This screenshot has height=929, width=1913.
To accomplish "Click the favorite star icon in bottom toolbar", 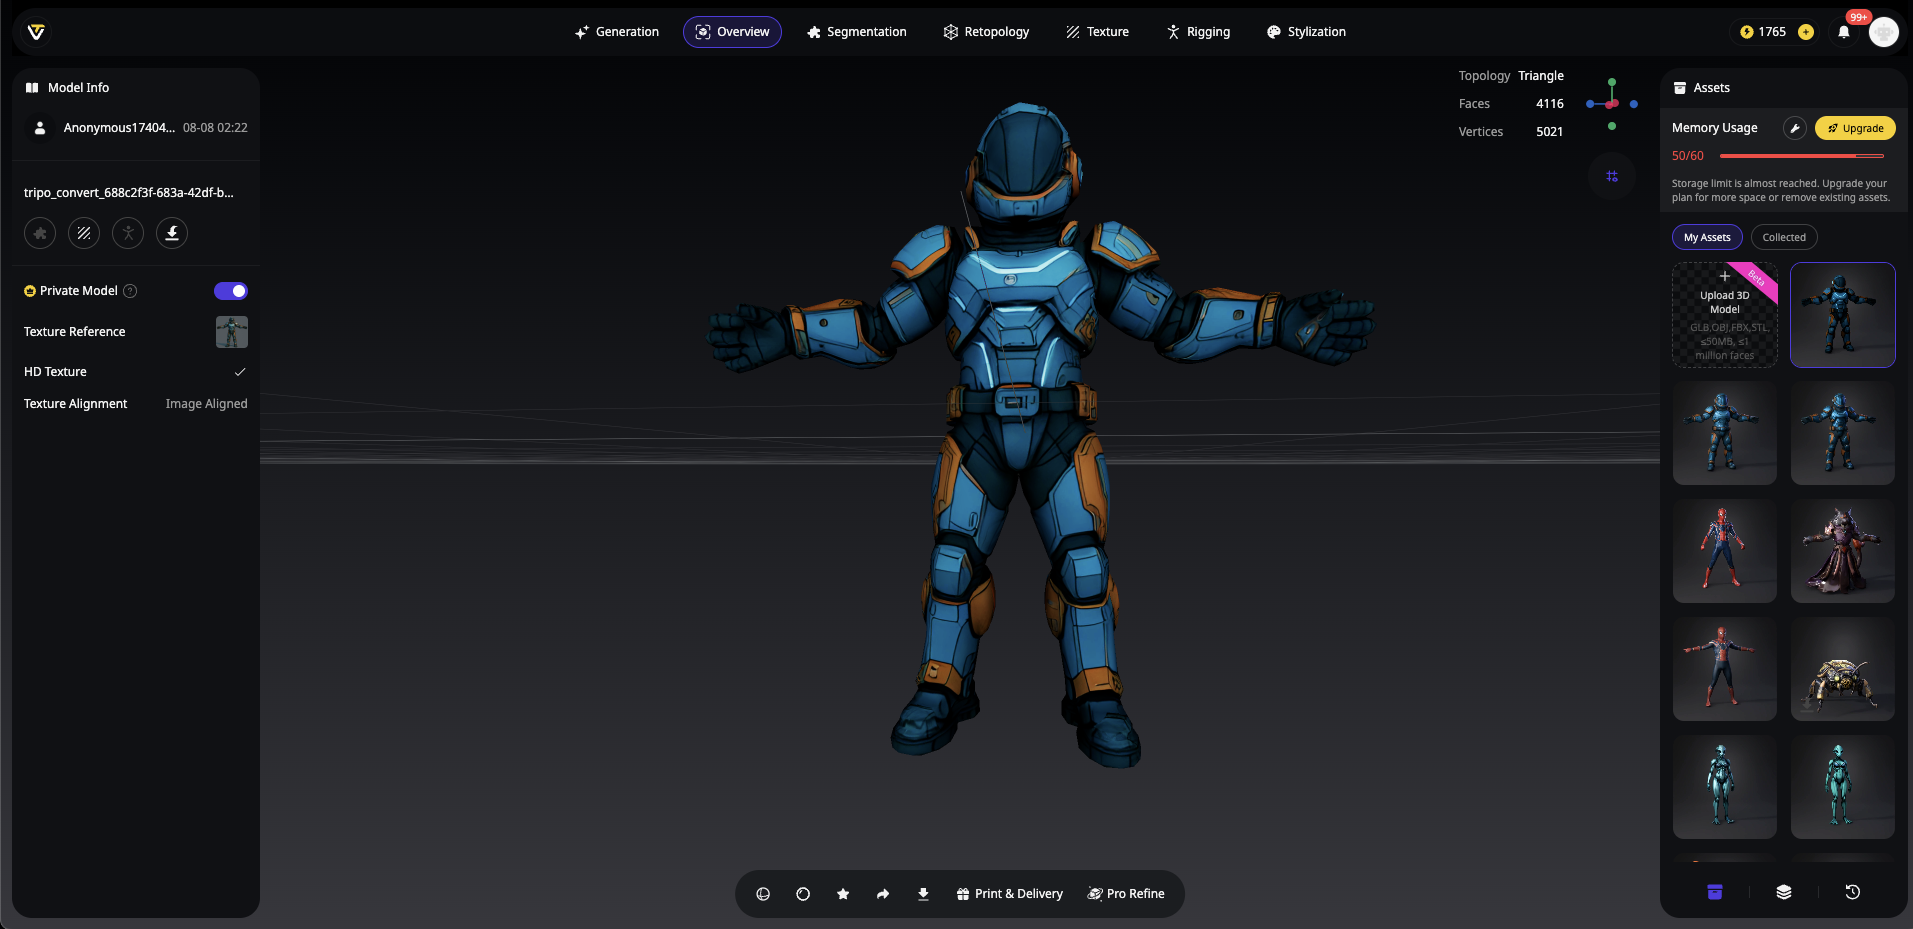I will (x=843, y=894).
